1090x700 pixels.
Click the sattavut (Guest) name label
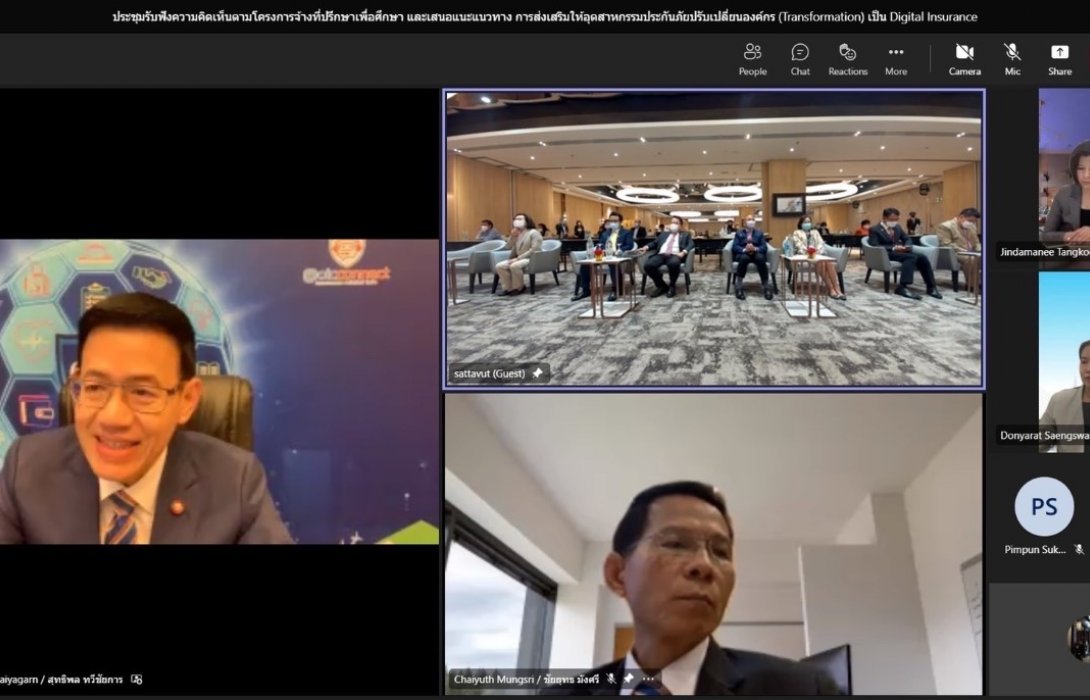[489, 373]
